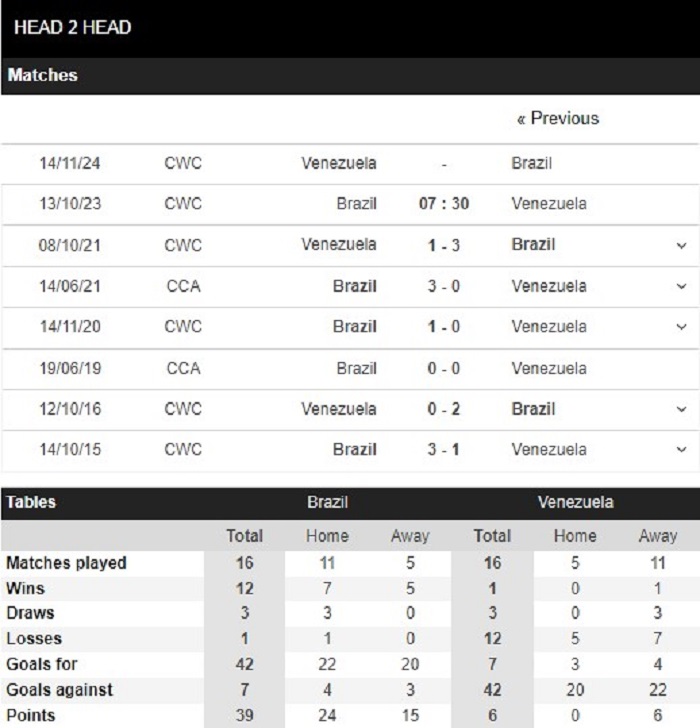Open Venezuela team in the 14/11/24 fixture
Image resolution: width=700 pixels, height=728 pixels.
click(338, 163)
